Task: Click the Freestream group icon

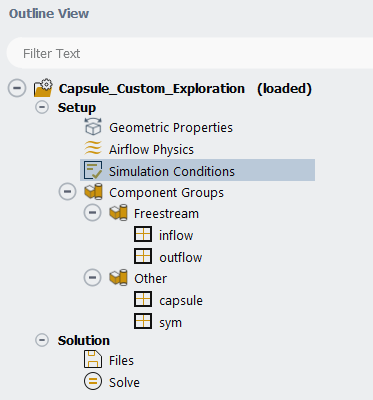Action: (x=118, y=213)
